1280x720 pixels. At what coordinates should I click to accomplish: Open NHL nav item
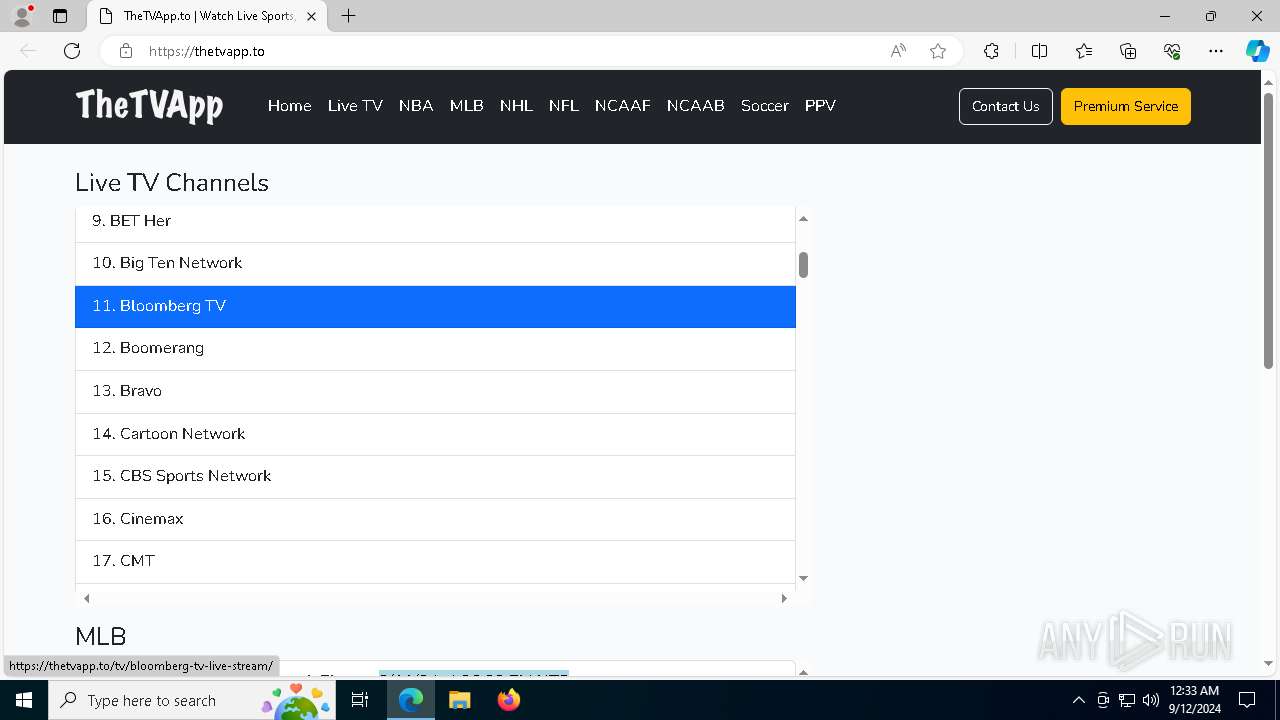click(x=516, y=106)
